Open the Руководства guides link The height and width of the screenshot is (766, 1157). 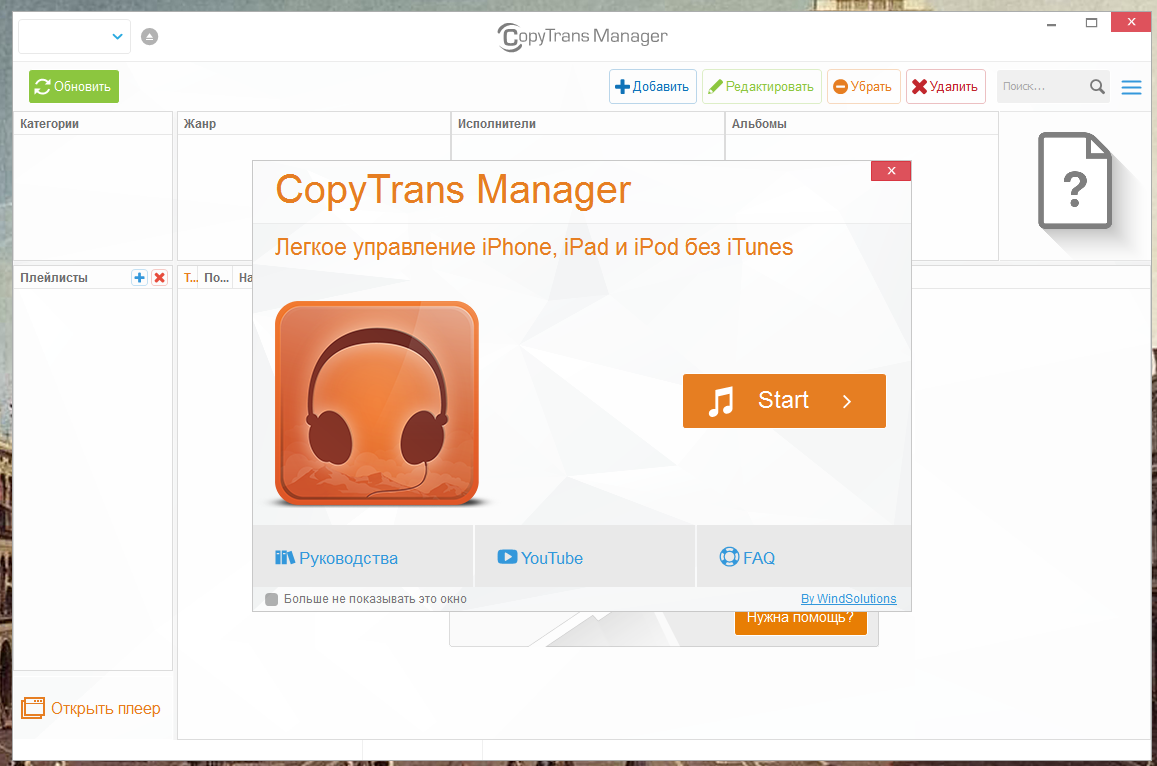pos(336,558)
